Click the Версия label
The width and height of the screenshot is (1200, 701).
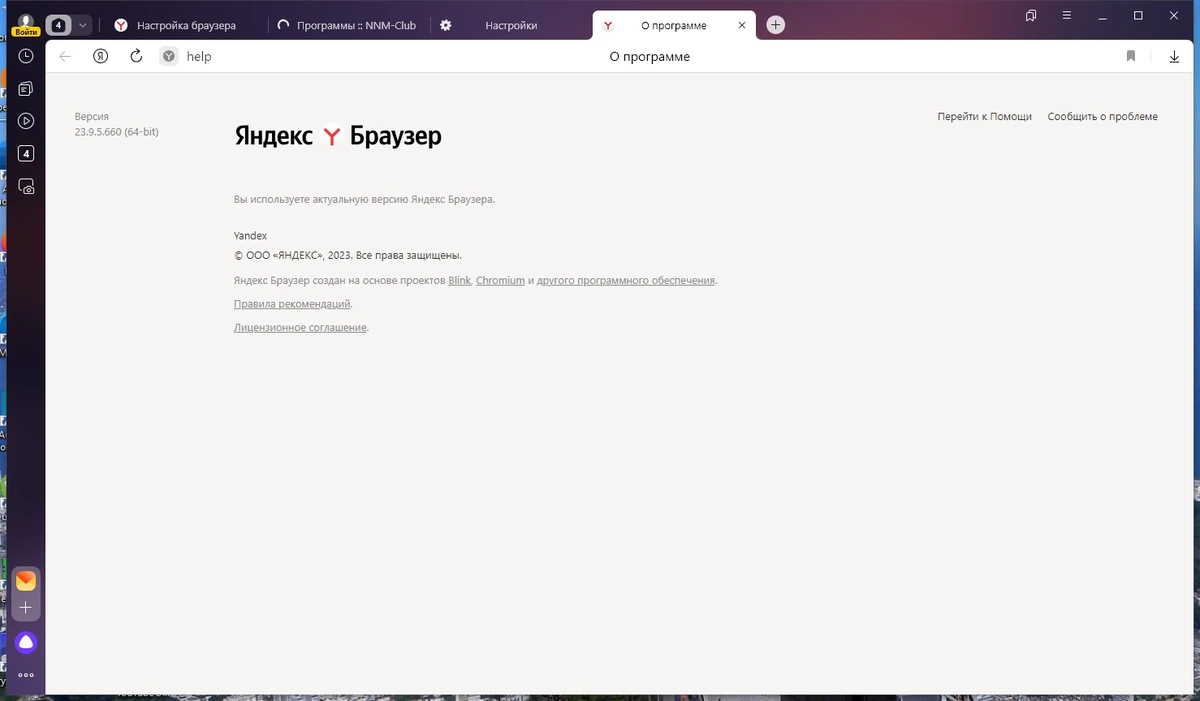[91, 117]
